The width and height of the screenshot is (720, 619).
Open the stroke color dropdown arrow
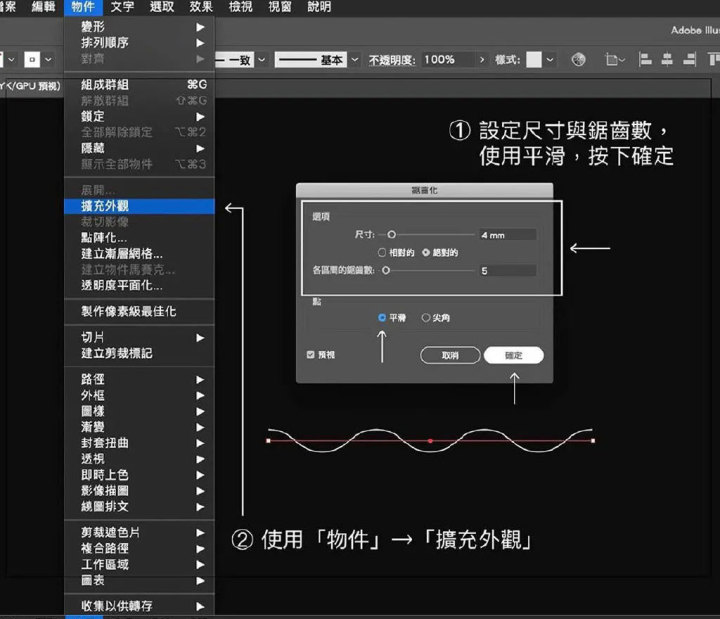tap(48, 60)
